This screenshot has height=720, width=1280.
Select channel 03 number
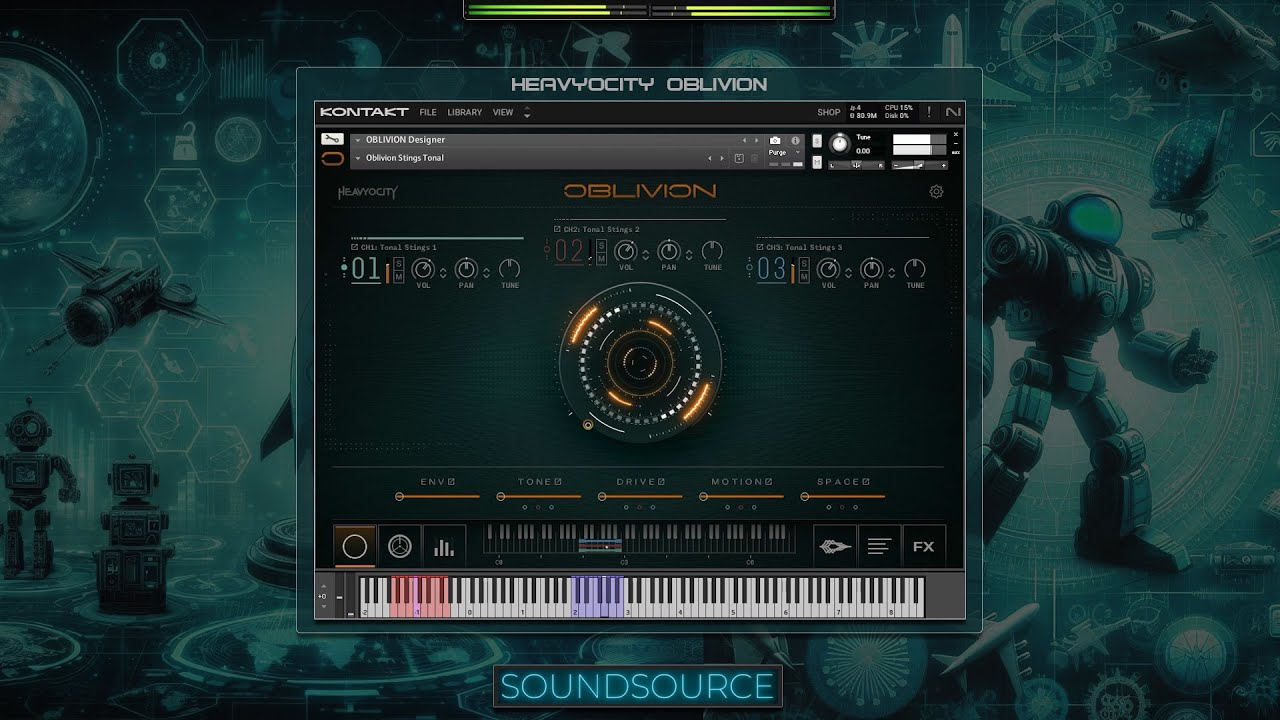(x=772, y=269)
